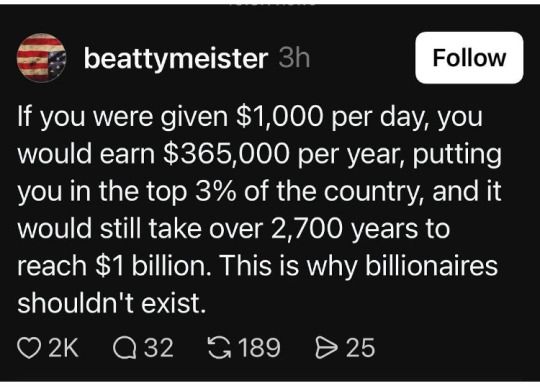This screenshot has height=391, width=540.
Task: Click the line starting "If you were given"
Action: [x=250, y=118]
